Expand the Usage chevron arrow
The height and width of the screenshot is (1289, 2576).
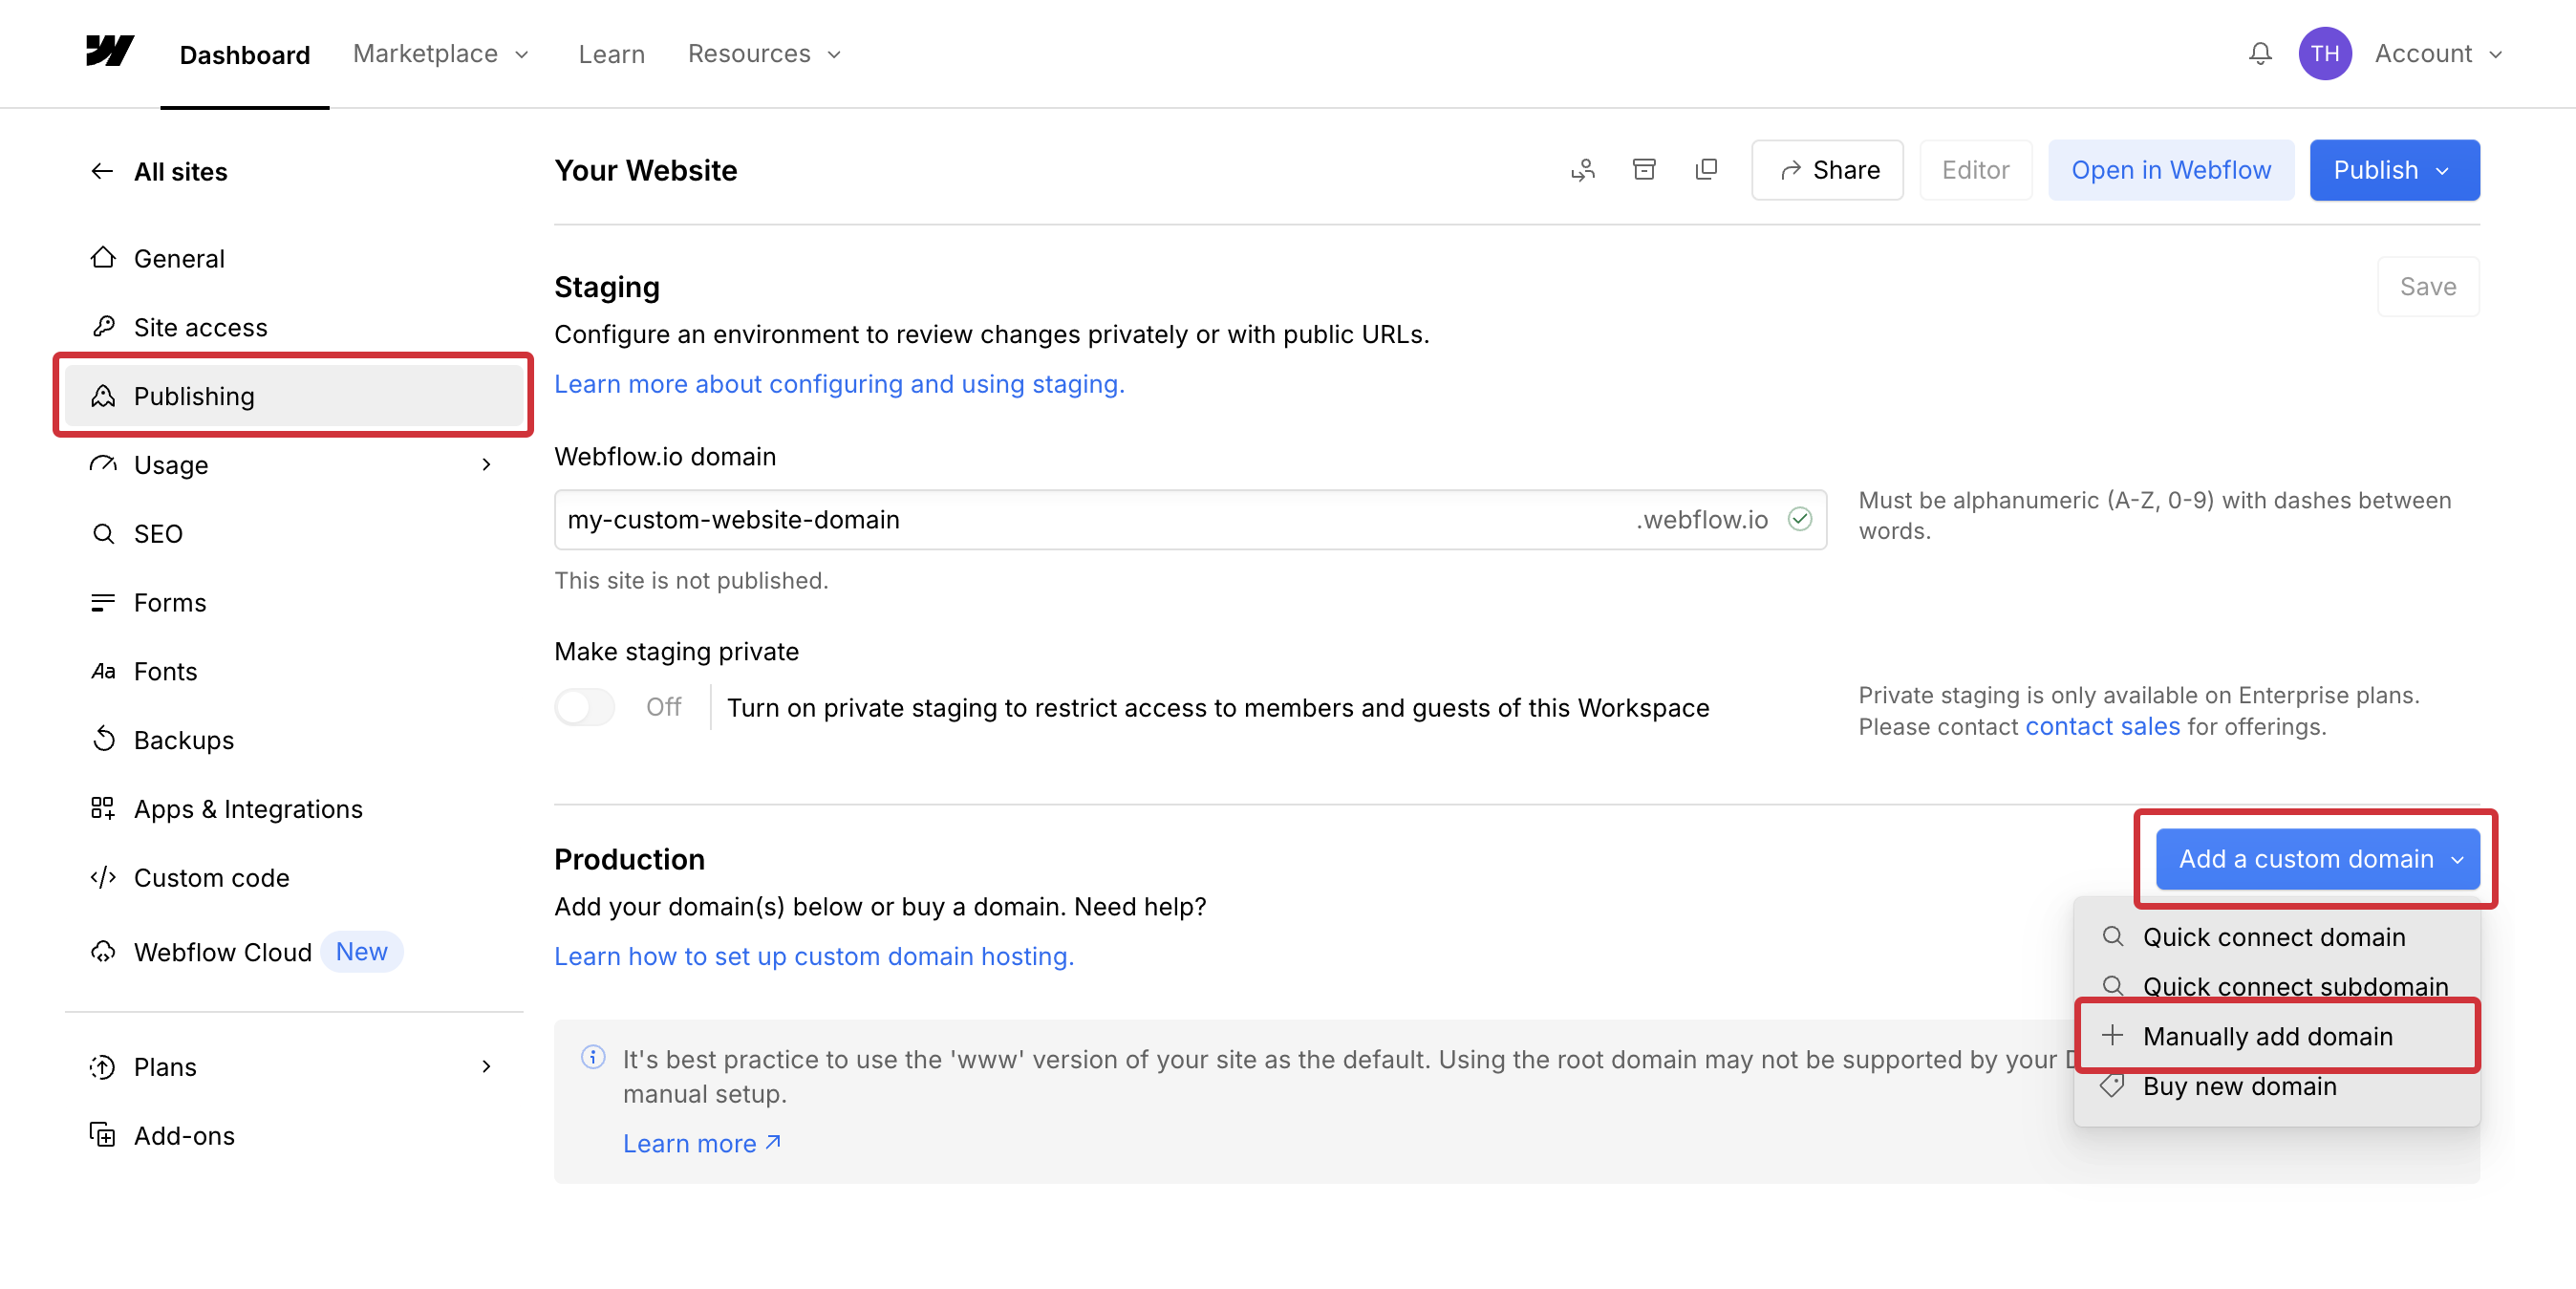pos(487,464)
